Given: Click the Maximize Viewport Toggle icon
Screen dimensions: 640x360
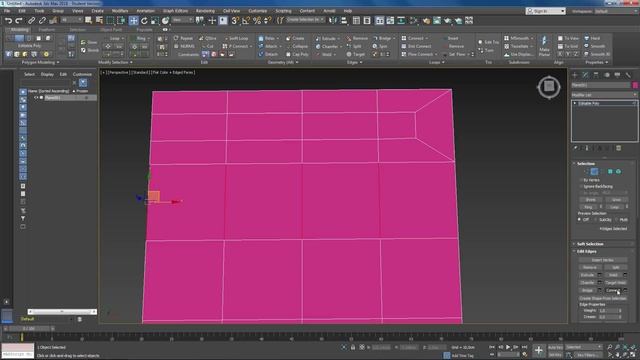Looking at the screenshot, I should click(633, 355).
